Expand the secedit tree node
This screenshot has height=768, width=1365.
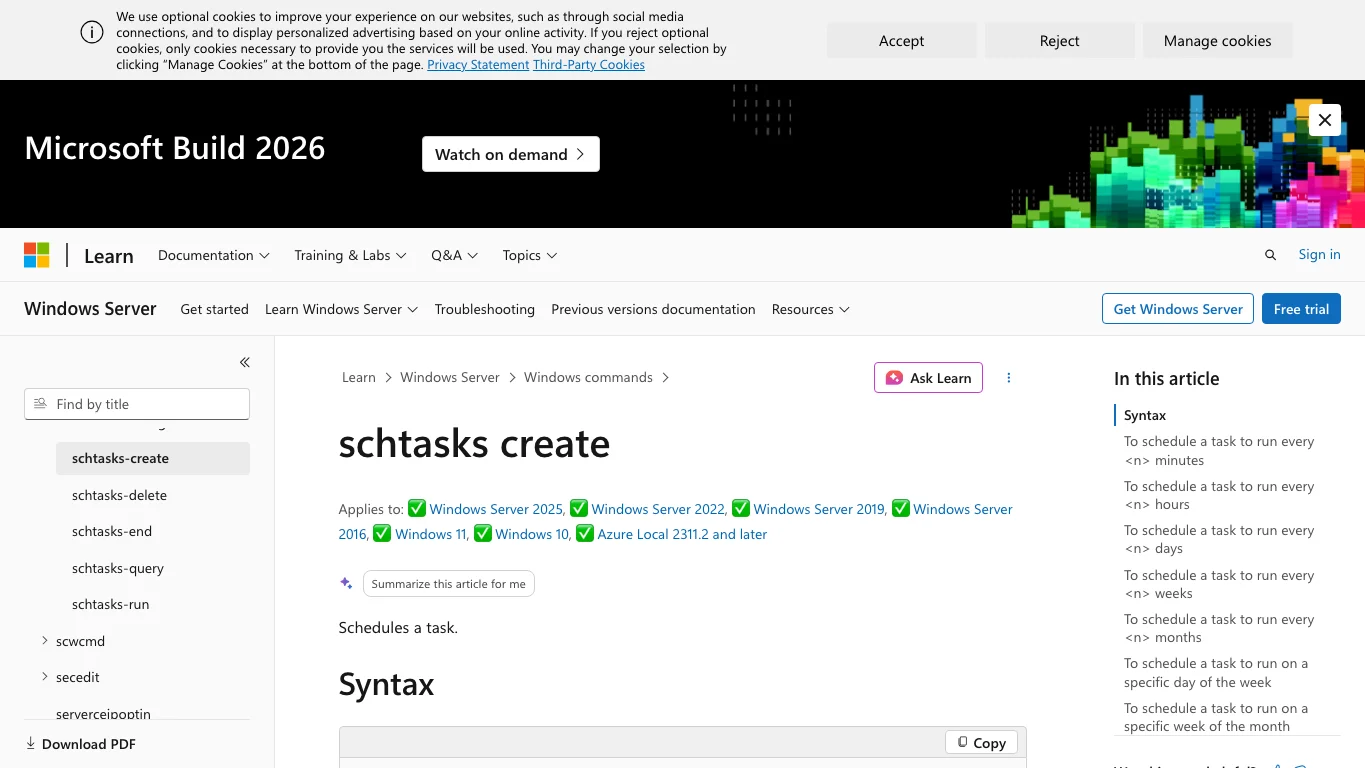click(45, 677)
